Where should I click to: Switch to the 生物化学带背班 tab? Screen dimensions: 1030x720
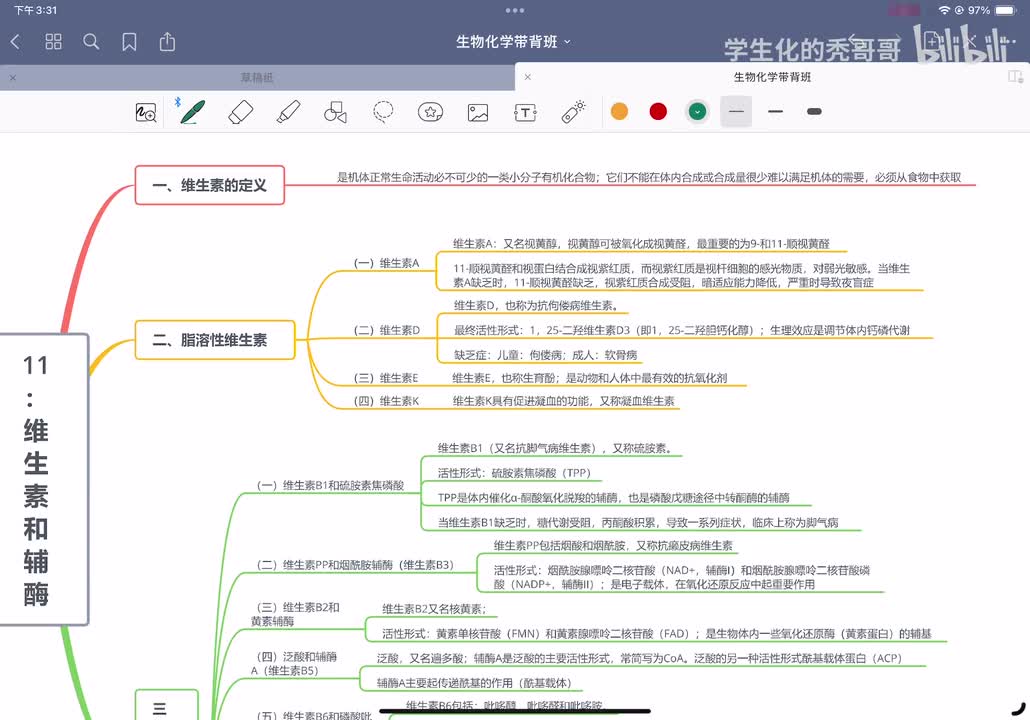pyautogui.click(x=772, y=77)
